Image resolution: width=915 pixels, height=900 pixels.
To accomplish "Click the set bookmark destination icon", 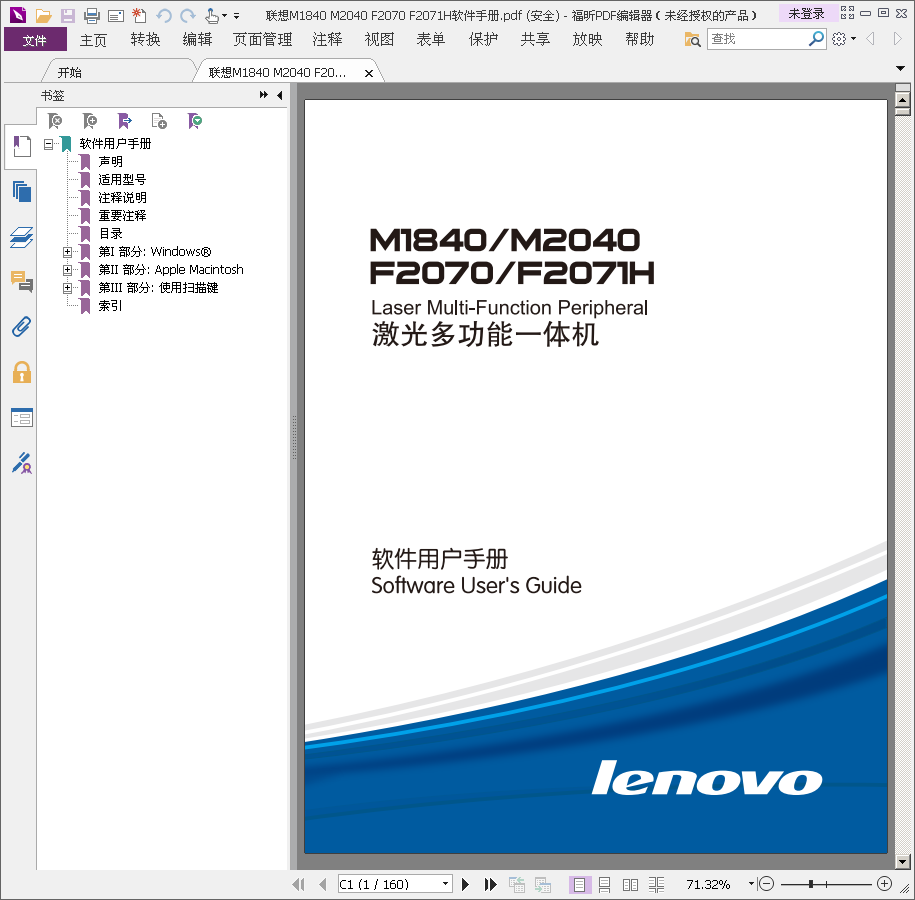I will point(124,121).
